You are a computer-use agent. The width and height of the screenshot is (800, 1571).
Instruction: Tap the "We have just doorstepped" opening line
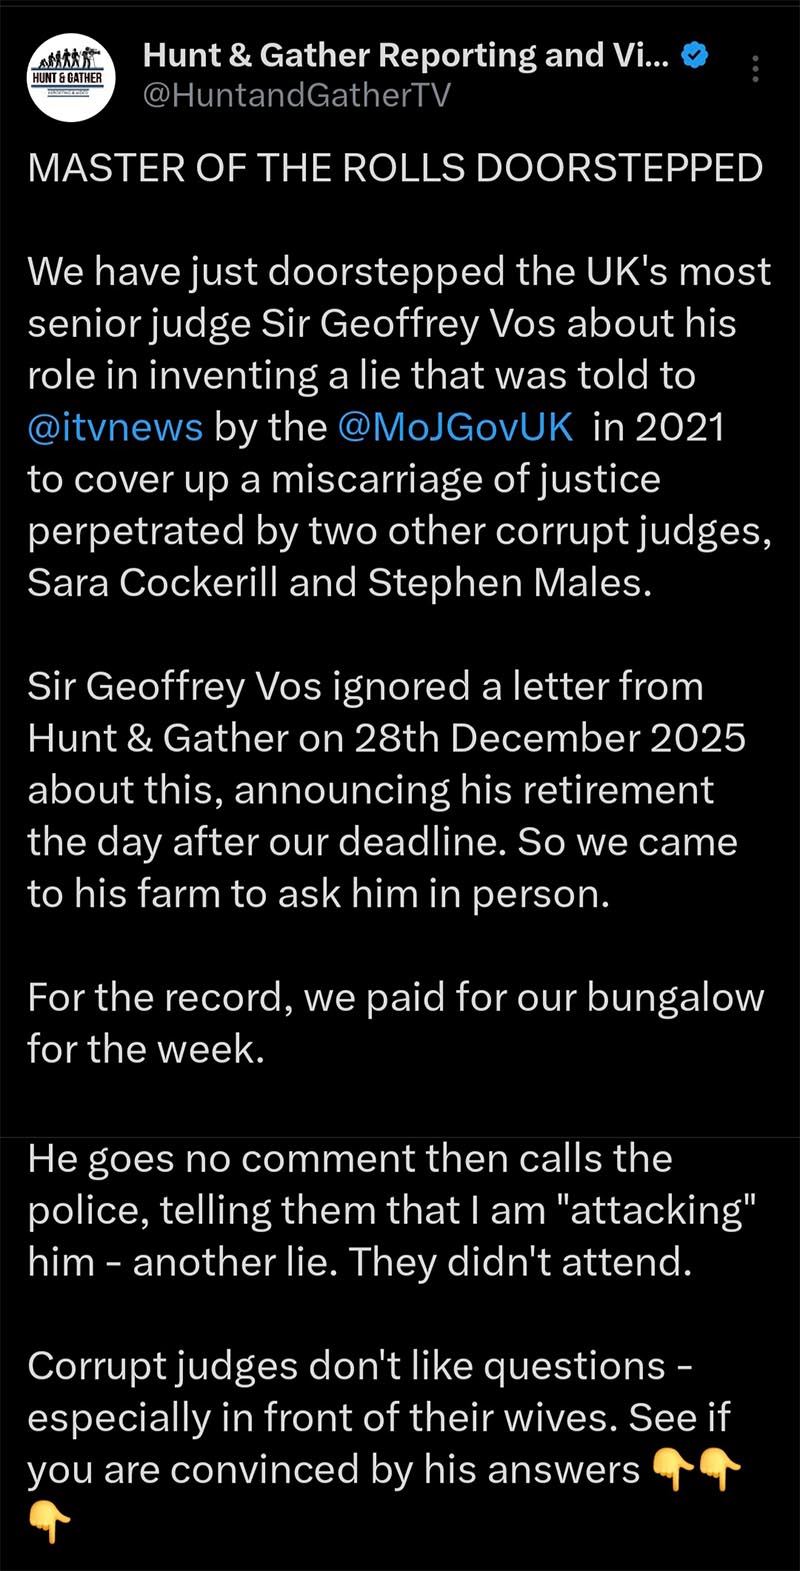399,272
